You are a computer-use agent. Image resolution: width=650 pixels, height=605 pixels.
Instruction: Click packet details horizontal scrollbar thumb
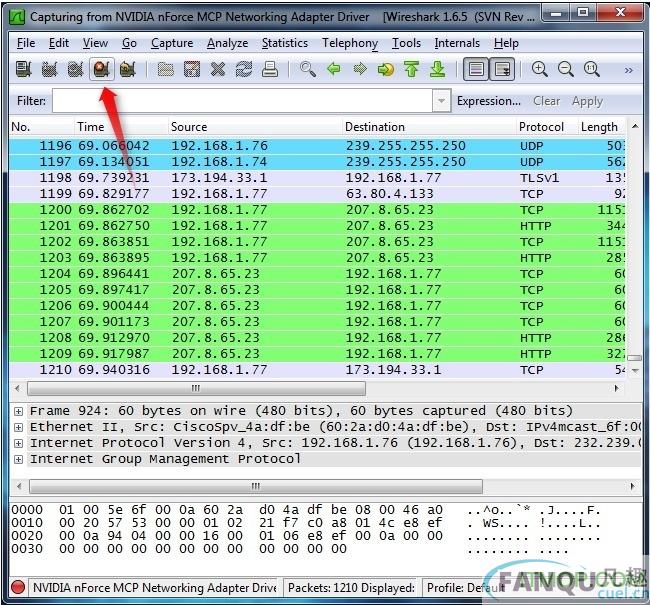pyautogui.click(x=256, y=486)
